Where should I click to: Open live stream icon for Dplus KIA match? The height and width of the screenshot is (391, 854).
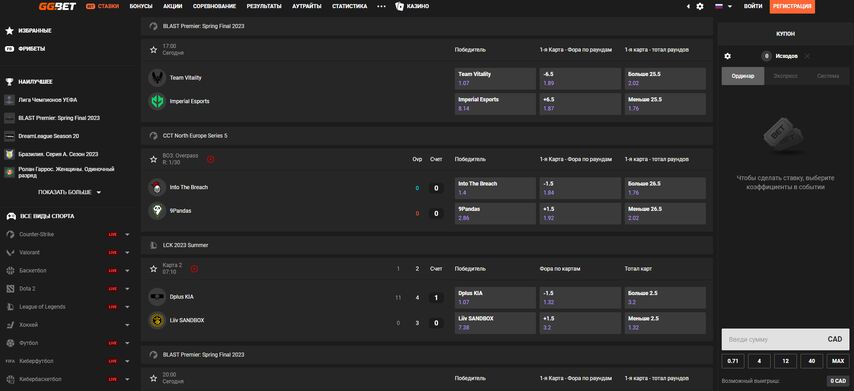click(x=194, y=268)
